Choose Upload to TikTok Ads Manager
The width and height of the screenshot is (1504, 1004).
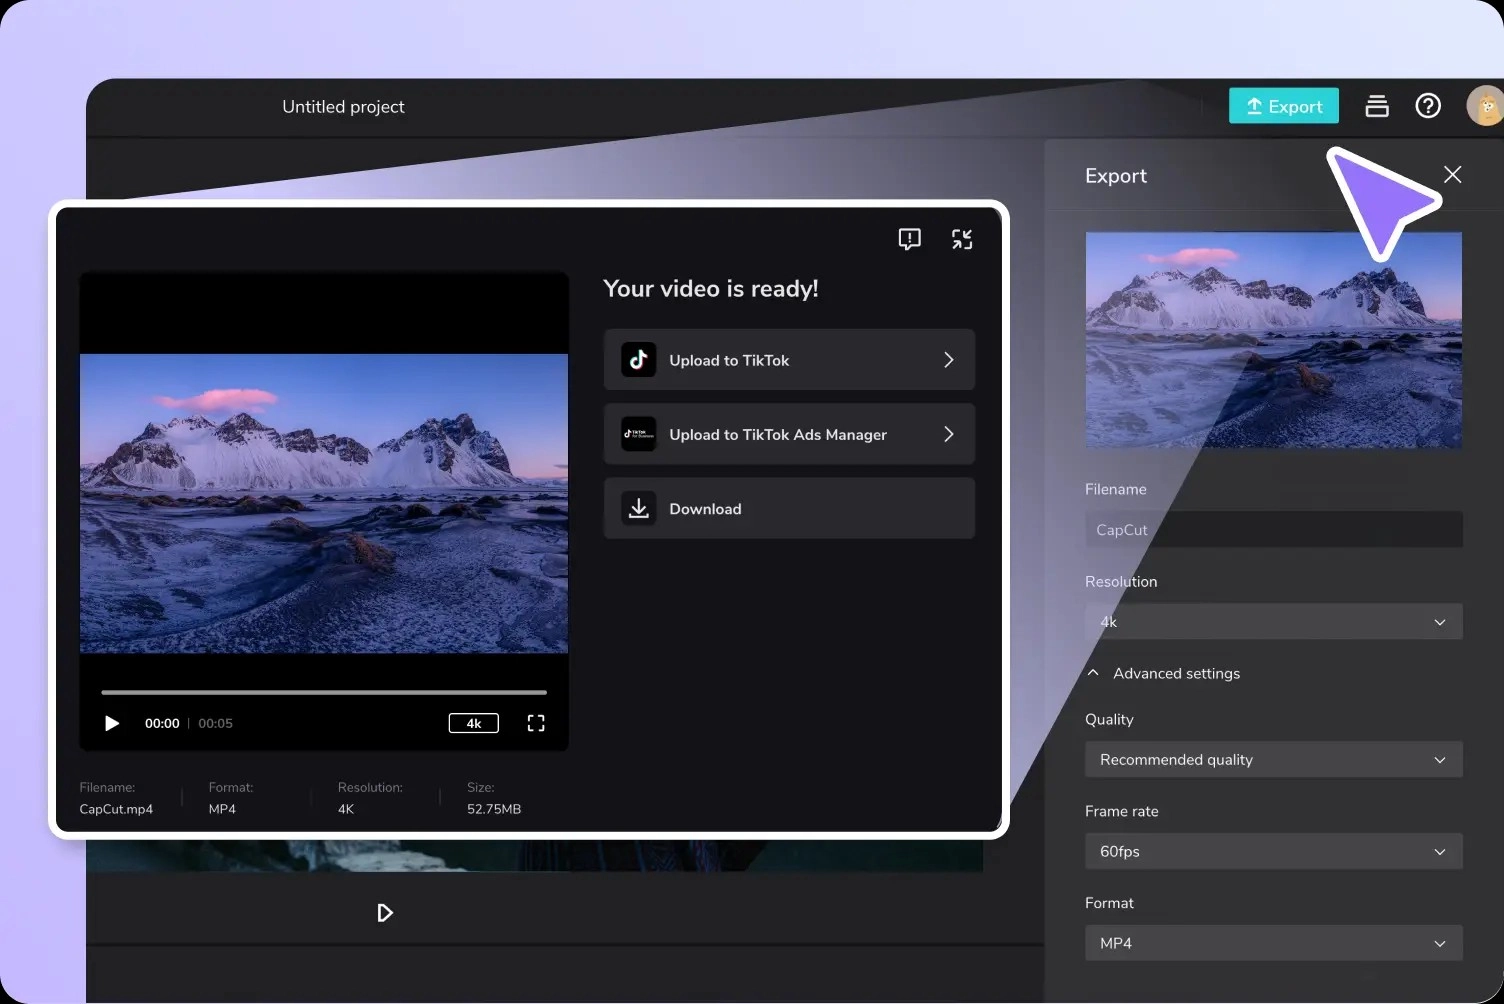click(789, 434)
